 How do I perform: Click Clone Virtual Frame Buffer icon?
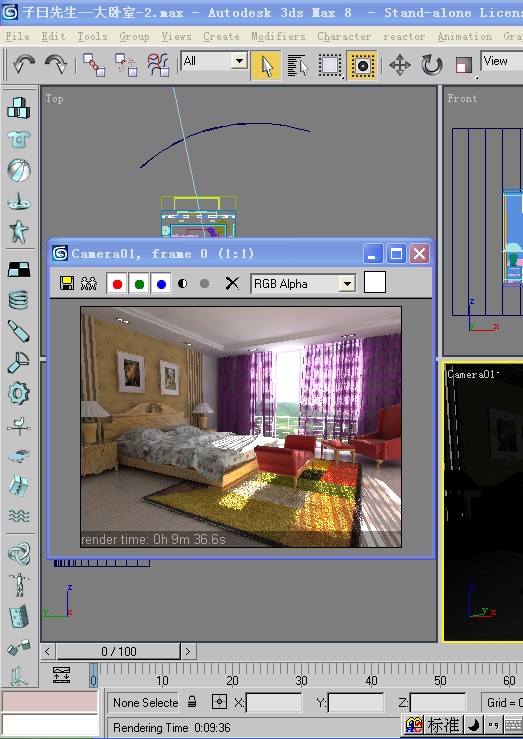(89, 283)
